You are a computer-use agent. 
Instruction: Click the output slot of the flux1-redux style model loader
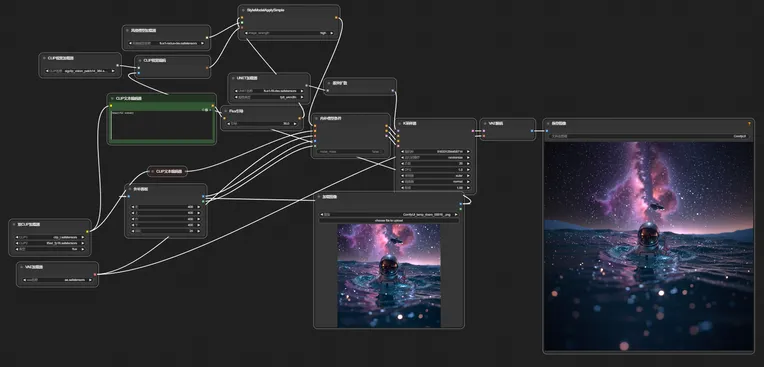207,37
